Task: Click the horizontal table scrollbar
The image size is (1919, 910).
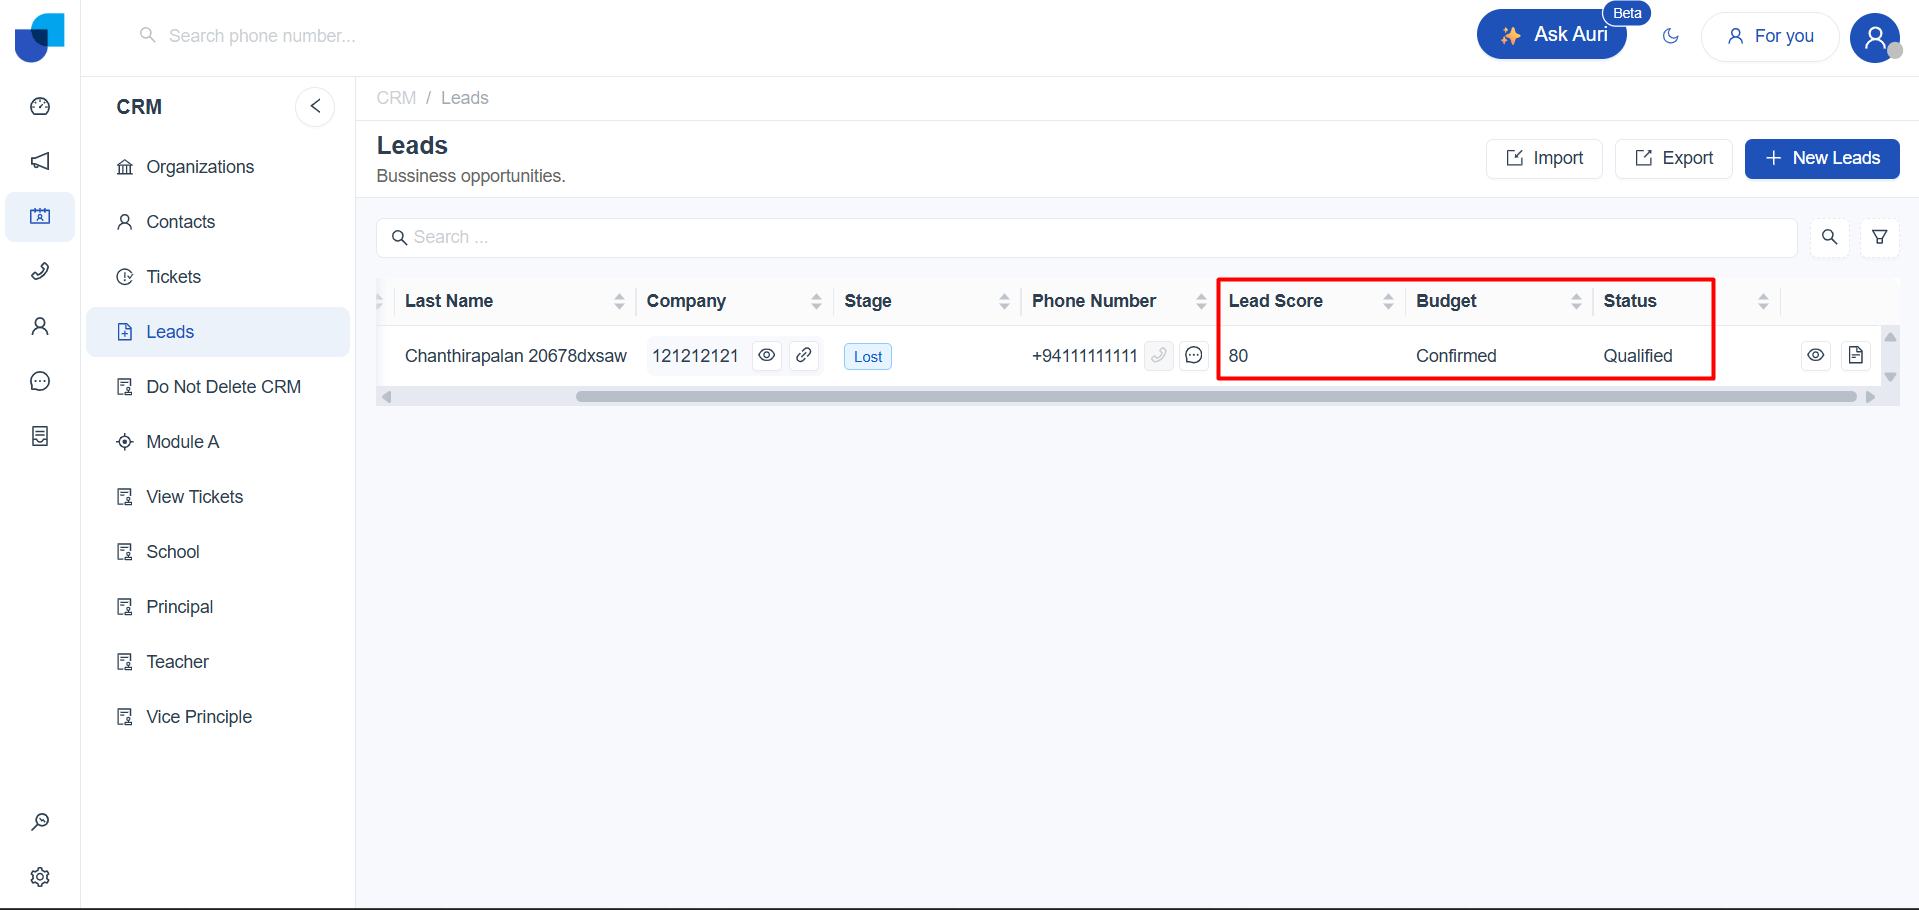Action: point(1215,397)
